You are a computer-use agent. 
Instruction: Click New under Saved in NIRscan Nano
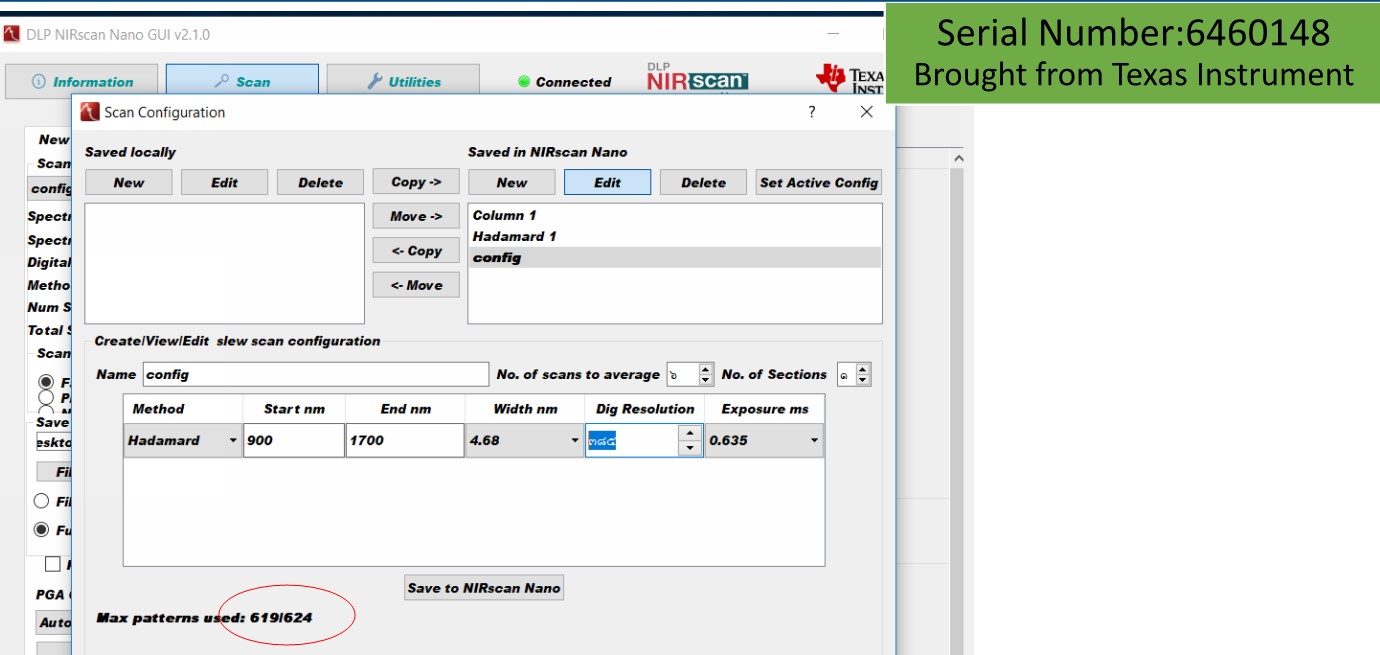coord(511,182)
